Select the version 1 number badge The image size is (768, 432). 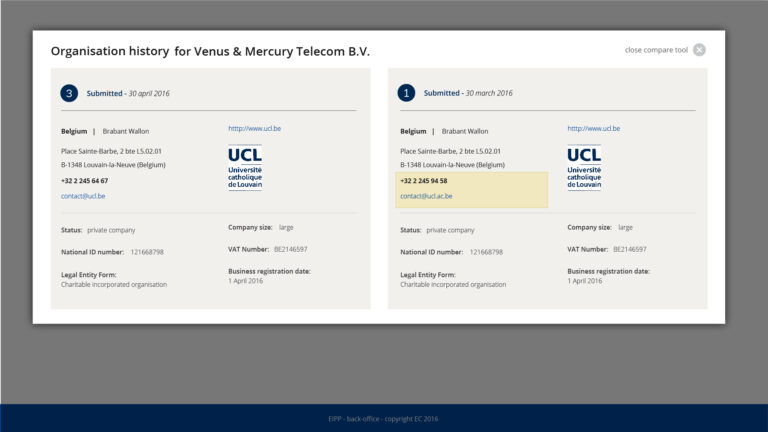pos(406,93)
